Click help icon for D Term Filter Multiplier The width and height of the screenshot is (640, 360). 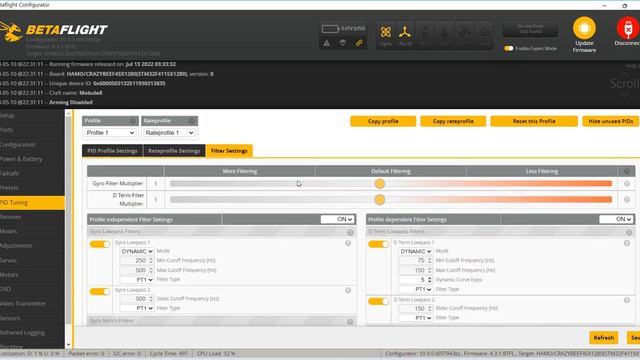[627, 200]
